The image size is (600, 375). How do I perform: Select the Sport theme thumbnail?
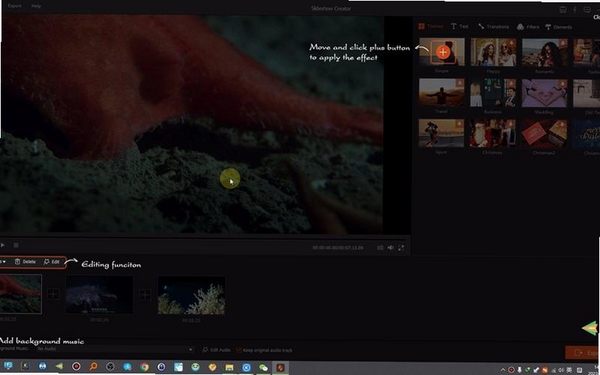441,133
